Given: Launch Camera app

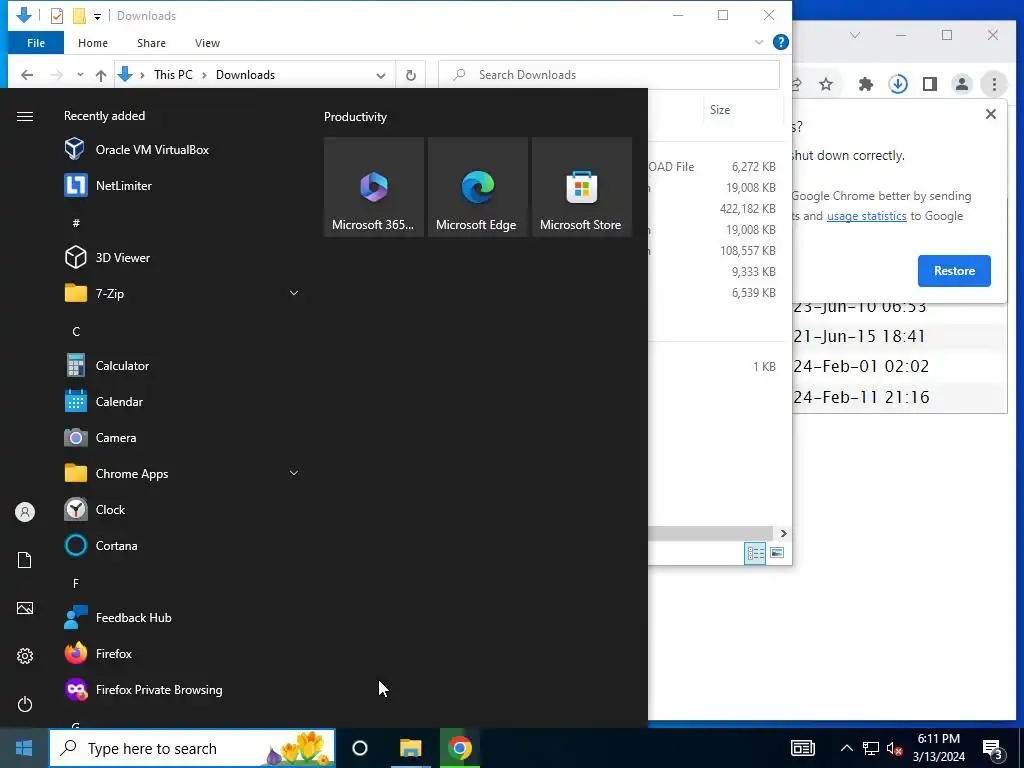Looking at the screenshot, I should [x=182, y=438].
